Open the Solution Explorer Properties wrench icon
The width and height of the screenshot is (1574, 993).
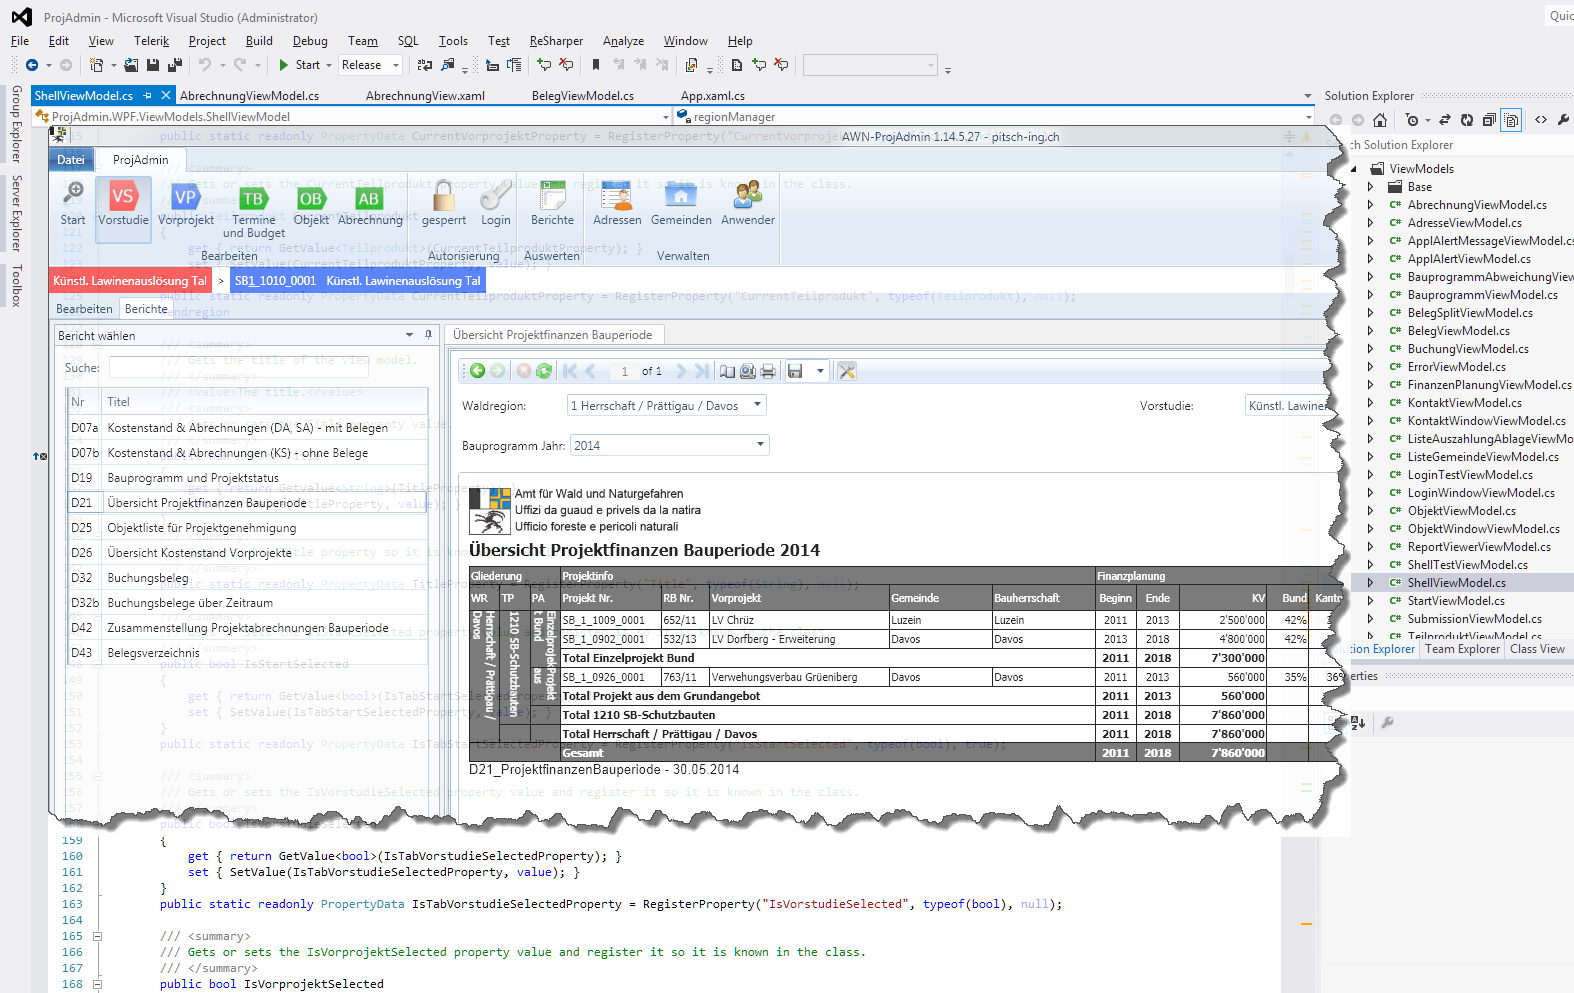click(1563, 120)
